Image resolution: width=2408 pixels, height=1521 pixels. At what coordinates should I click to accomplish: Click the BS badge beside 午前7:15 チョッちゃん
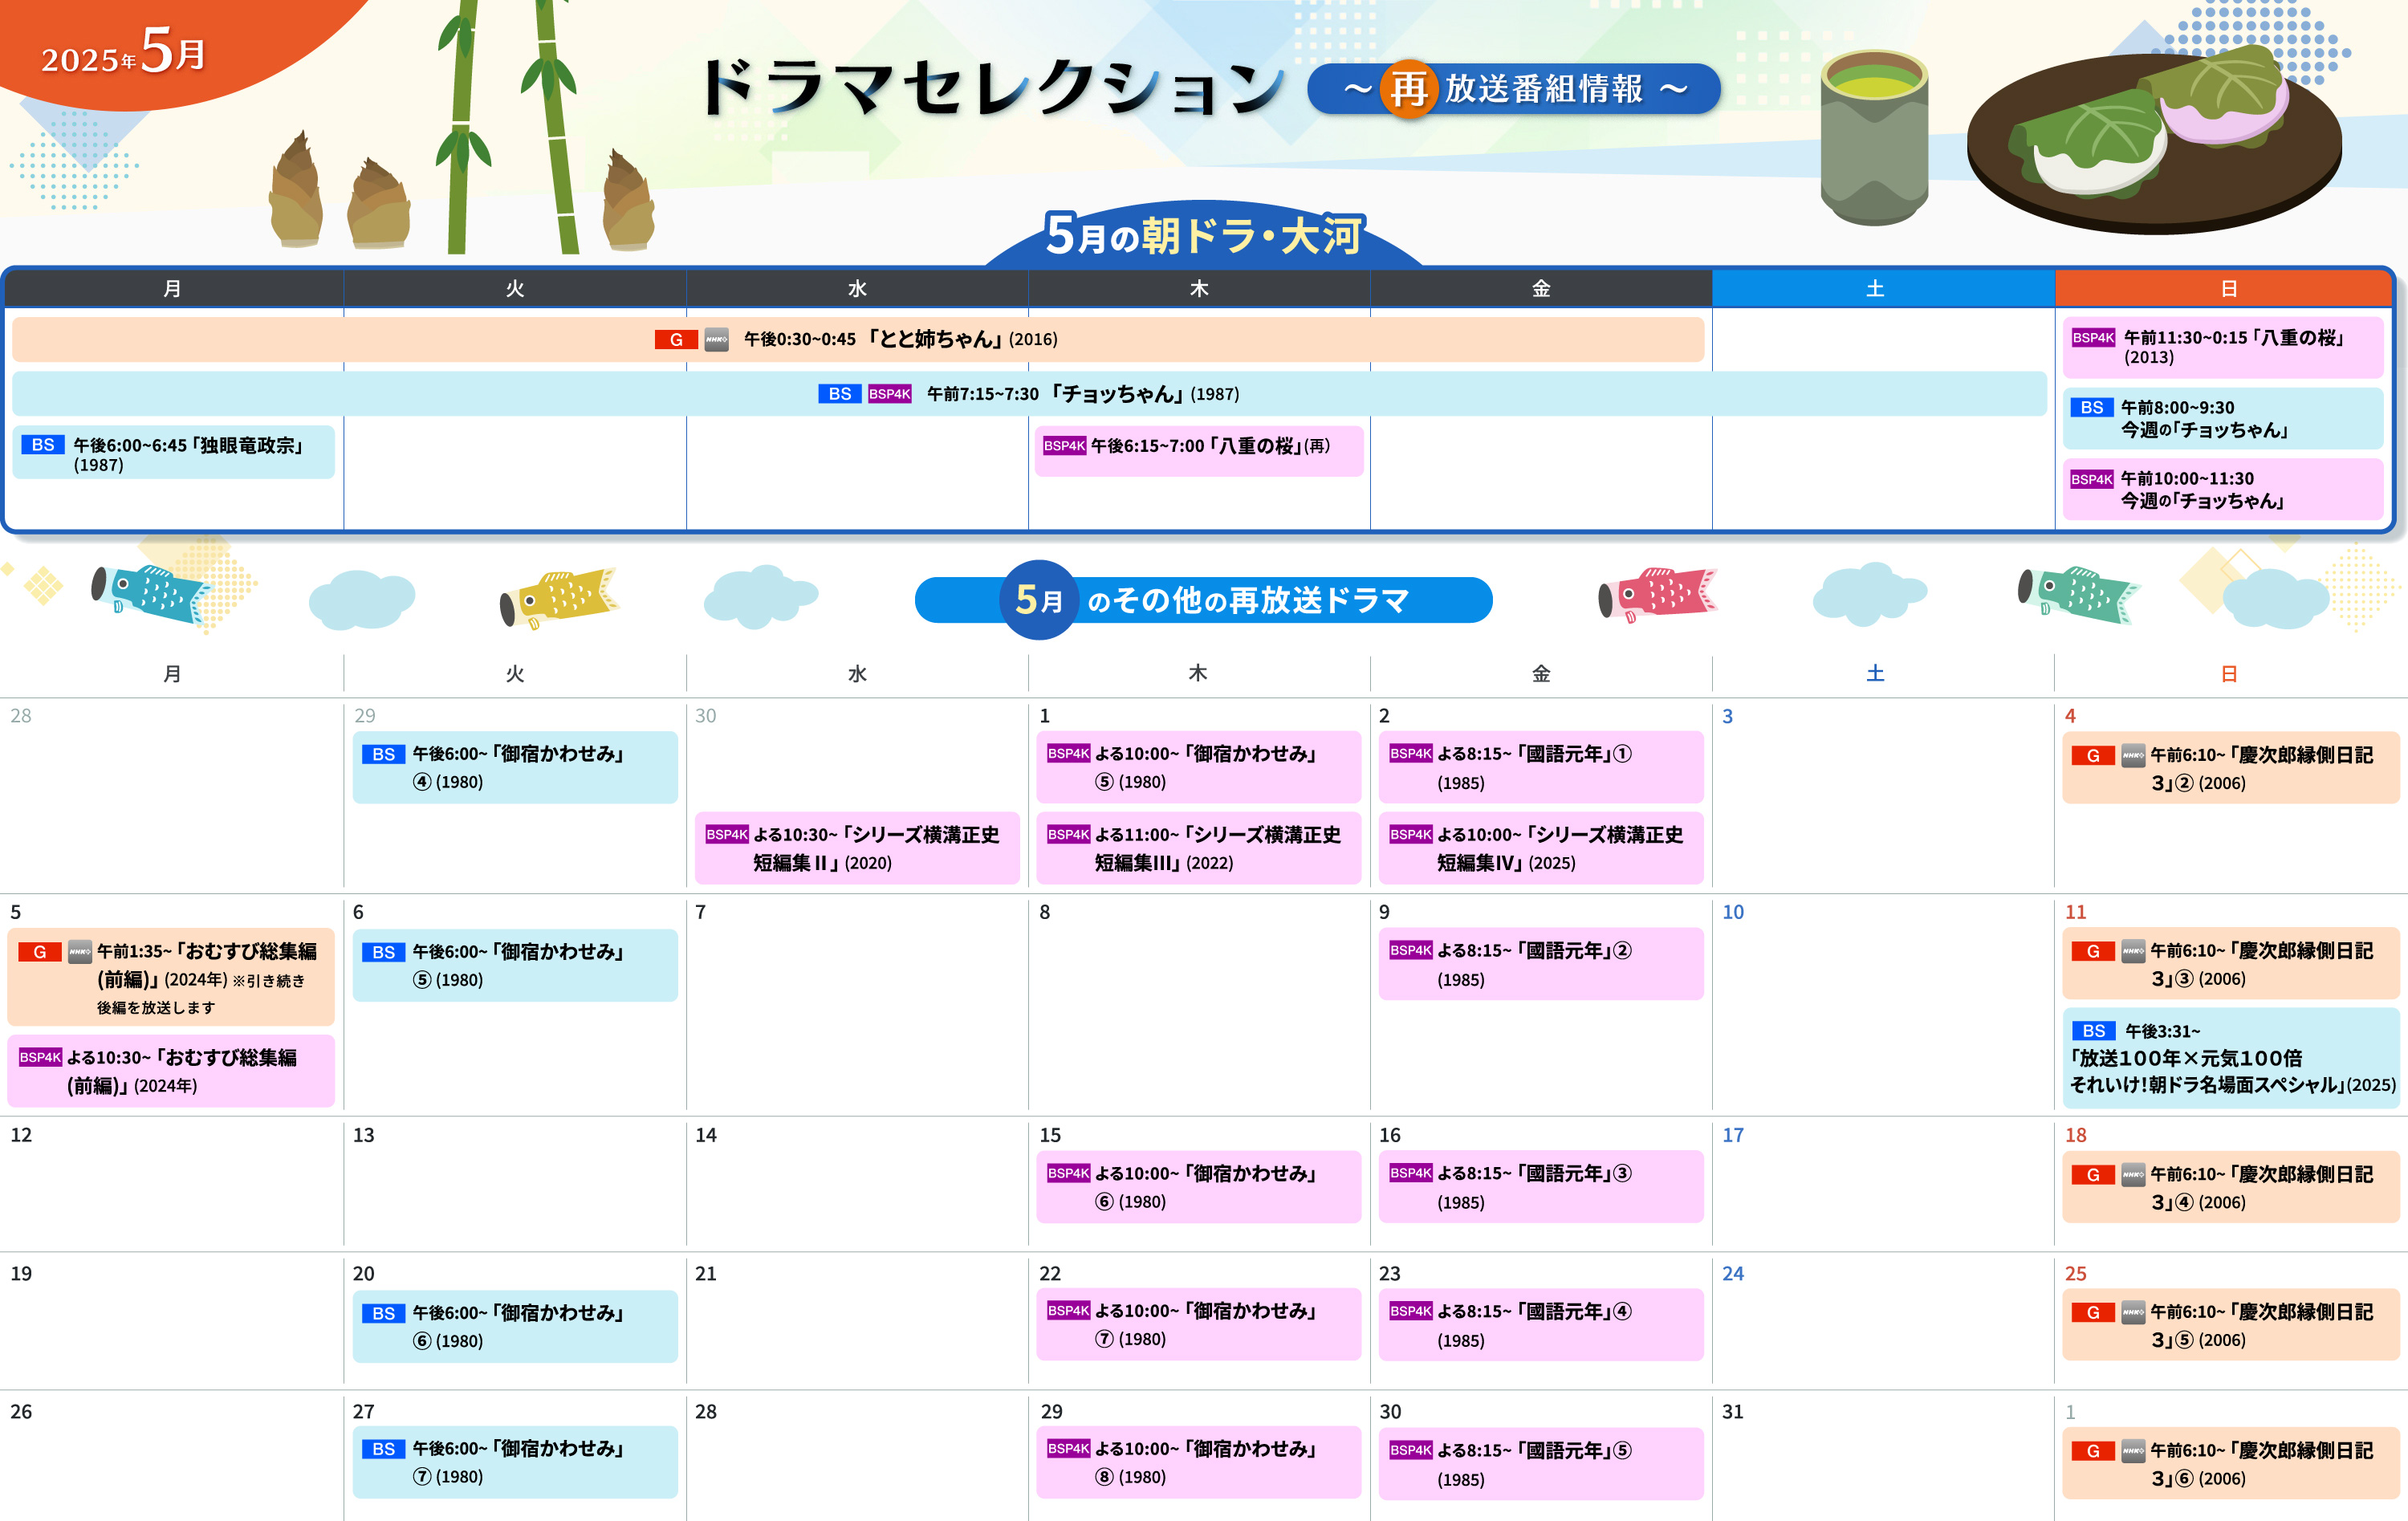coord(840,394)
